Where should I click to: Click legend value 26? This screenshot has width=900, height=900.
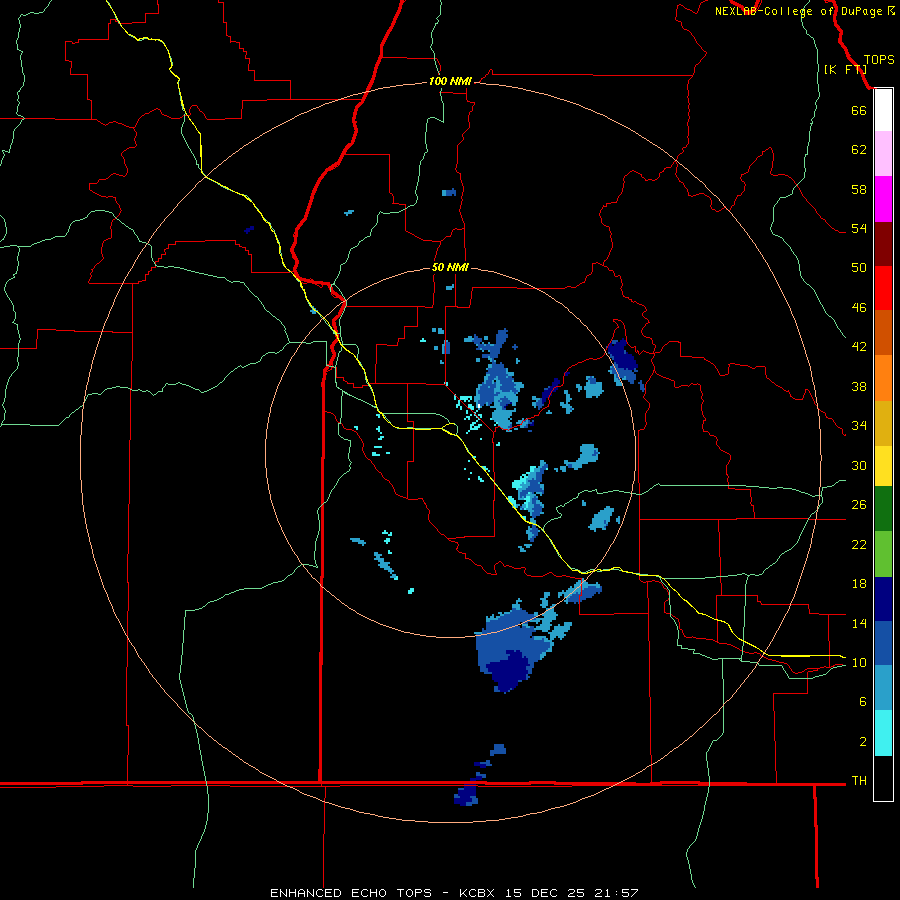coord(859,505)
